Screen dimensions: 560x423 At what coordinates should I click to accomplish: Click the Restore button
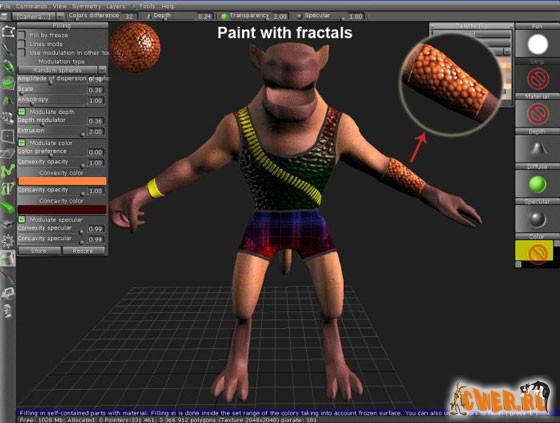[x=83, y=251]
